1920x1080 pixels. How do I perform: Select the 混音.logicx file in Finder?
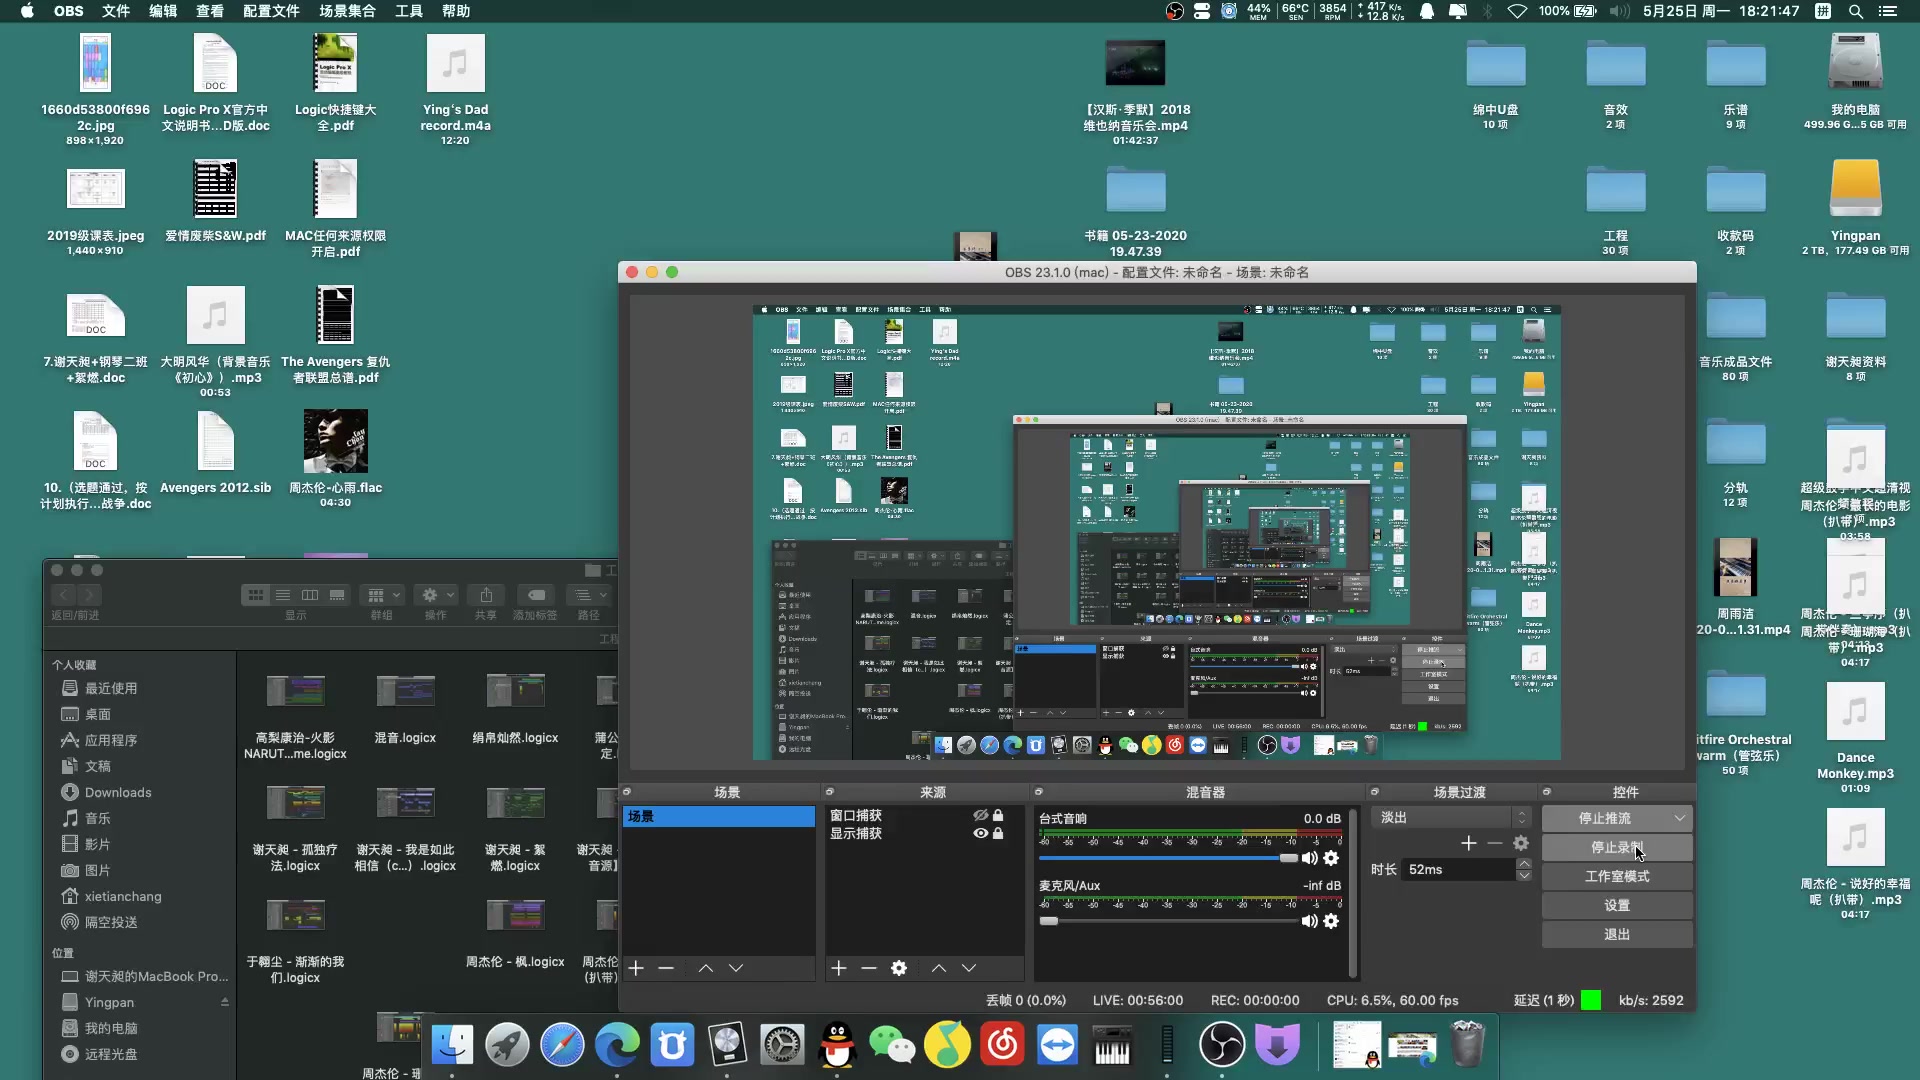(405, 711)
